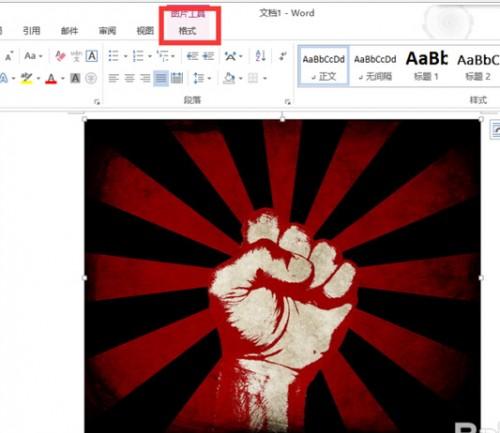Click the Asian layout icon
This screenshot has width=500, height=433.
[230, 56]
